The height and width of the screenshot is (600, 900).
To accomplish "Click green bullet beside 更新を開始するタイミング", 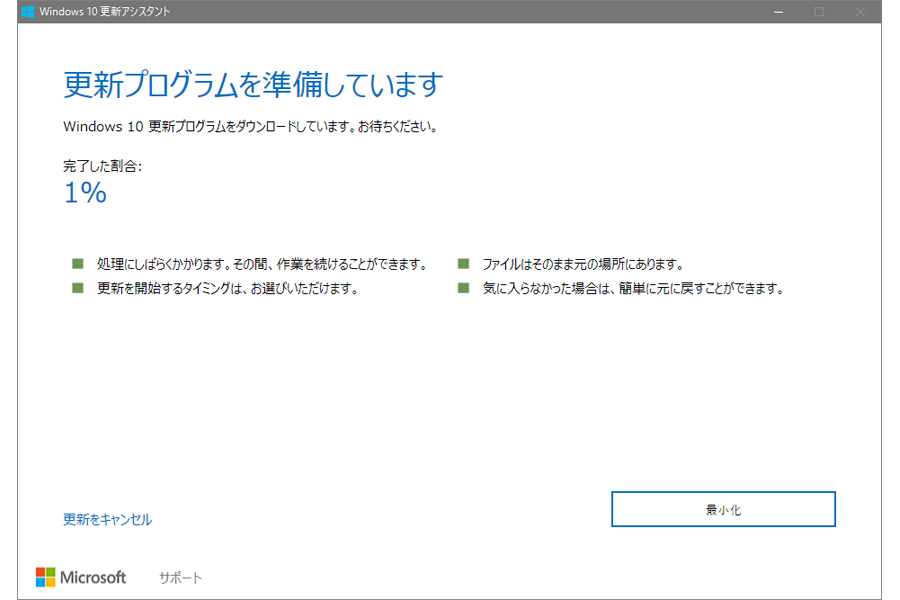I will click(78, 288).
